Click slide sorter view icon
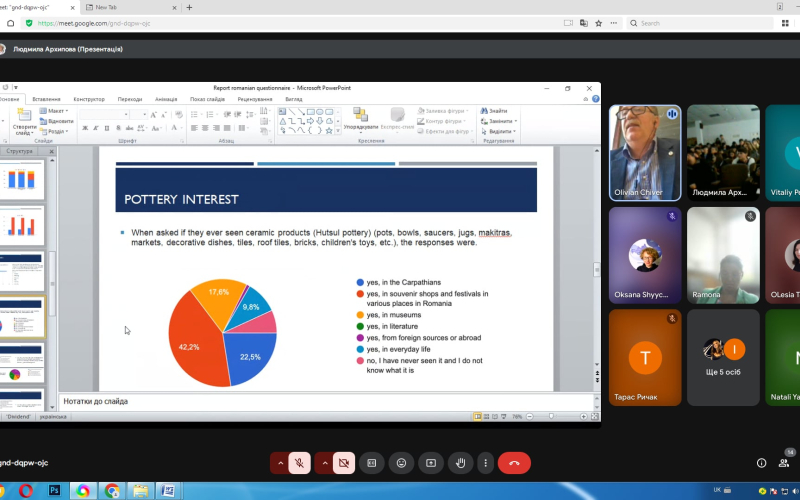The width and height of the screenshot is (800, 500). 486,416
